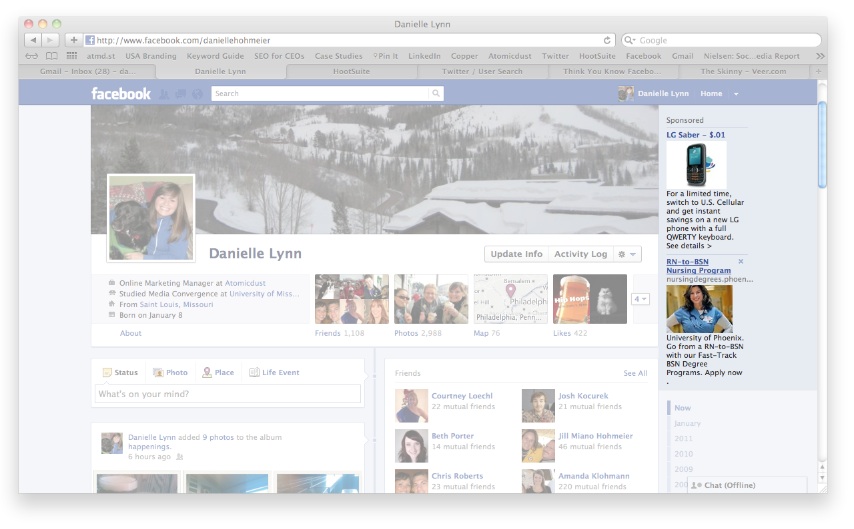
Task: Switch to Gmail - Inbox (28) tab
Action: 87,71
